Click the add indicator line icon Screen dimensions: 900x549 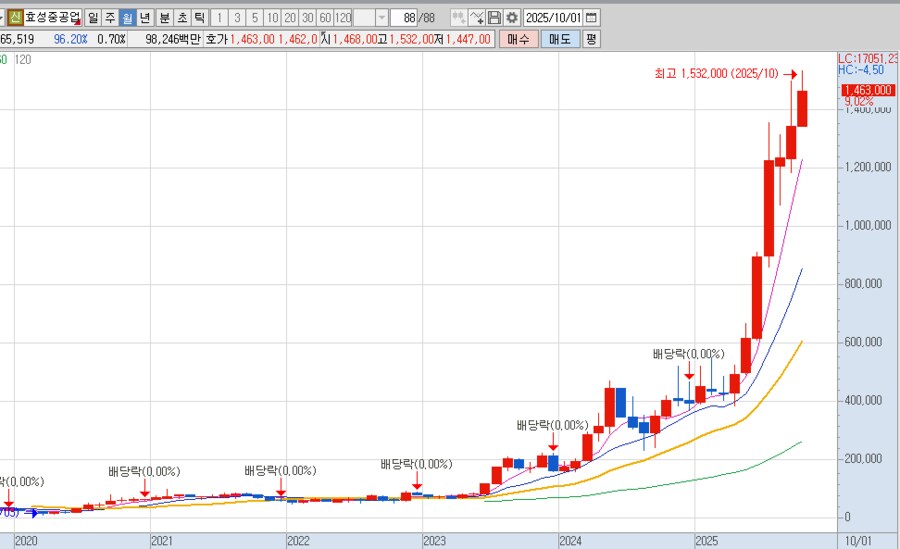point(477,18)
